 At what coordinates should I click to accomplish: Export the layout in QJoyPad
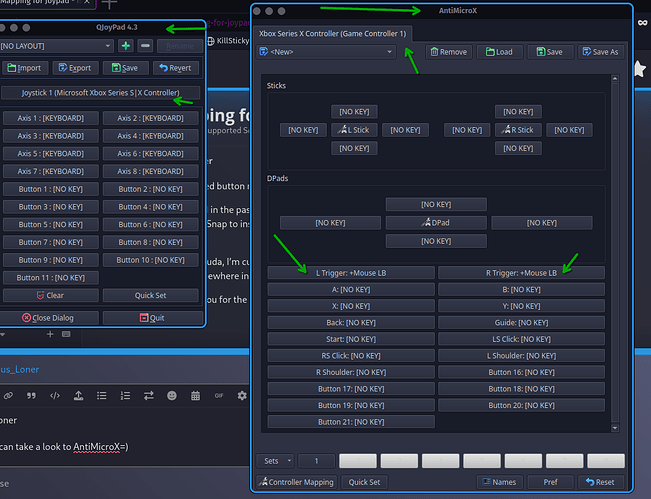75,68
